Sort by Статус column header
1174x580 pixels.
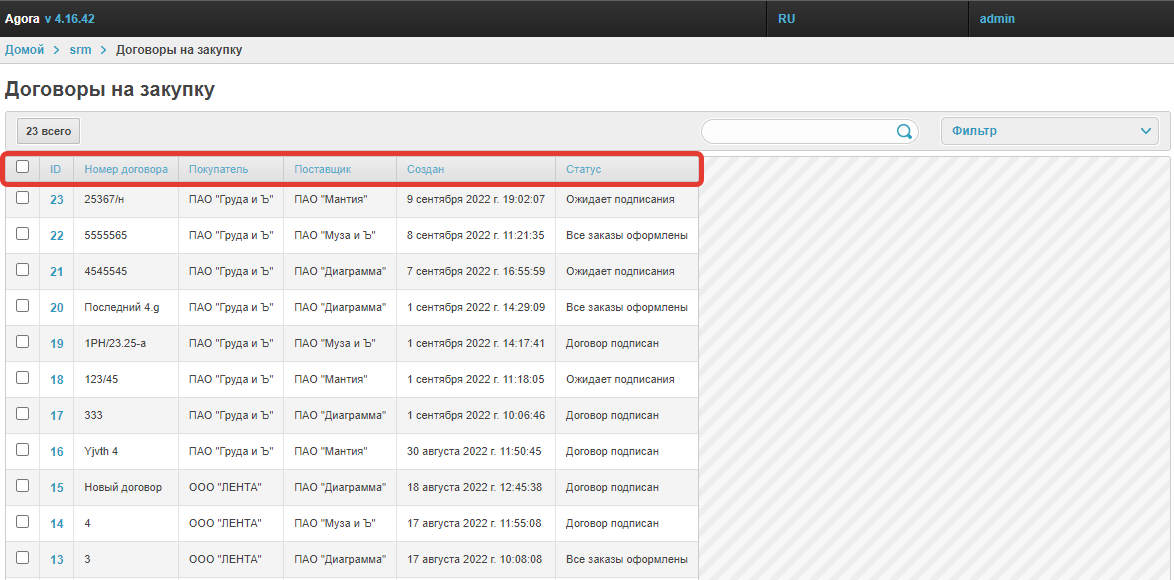click(584, 169)
